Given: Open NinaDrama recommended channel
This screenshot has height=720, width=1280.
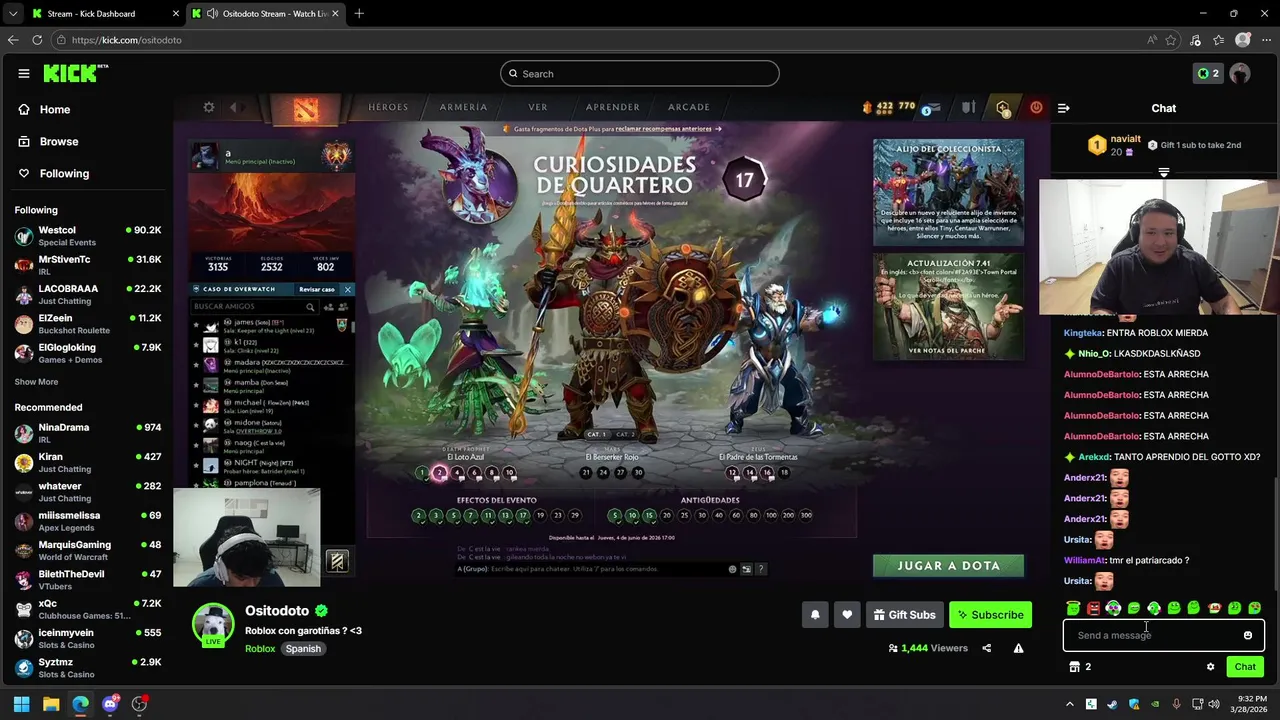Looking at the screenshot, I should click(87, 433).
